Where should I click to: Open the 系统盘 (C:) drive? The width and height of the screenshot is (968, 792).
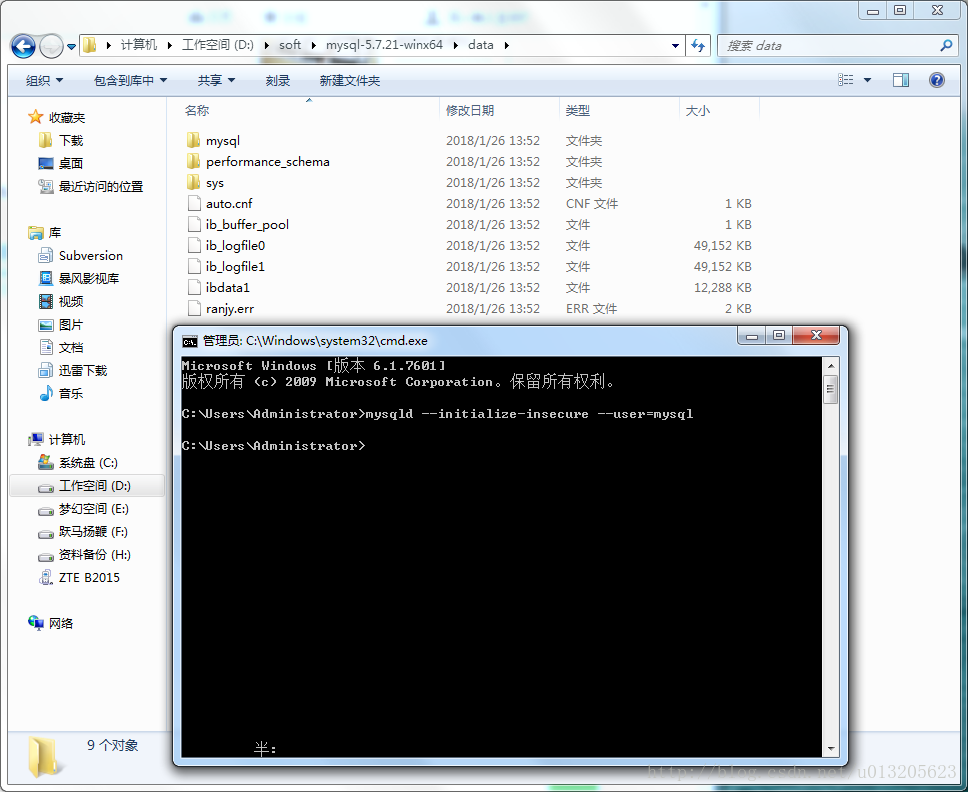[88, 462]
